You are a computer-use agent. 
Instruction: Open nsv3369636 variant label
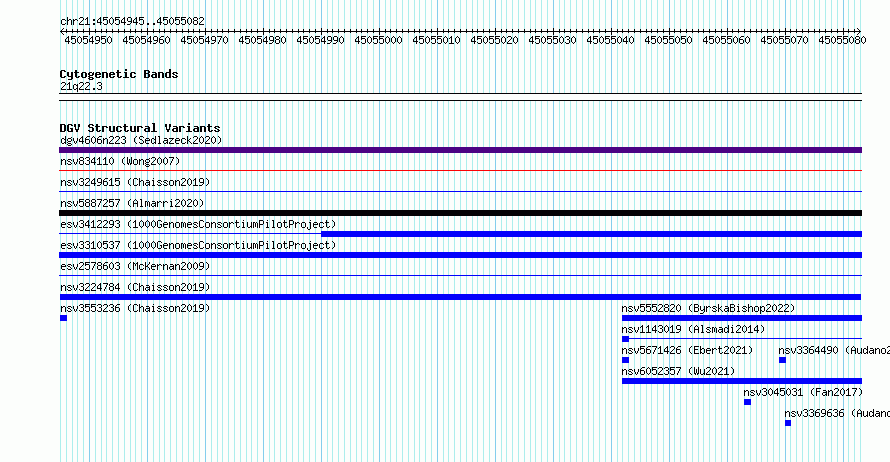click(x=837, y=413)
